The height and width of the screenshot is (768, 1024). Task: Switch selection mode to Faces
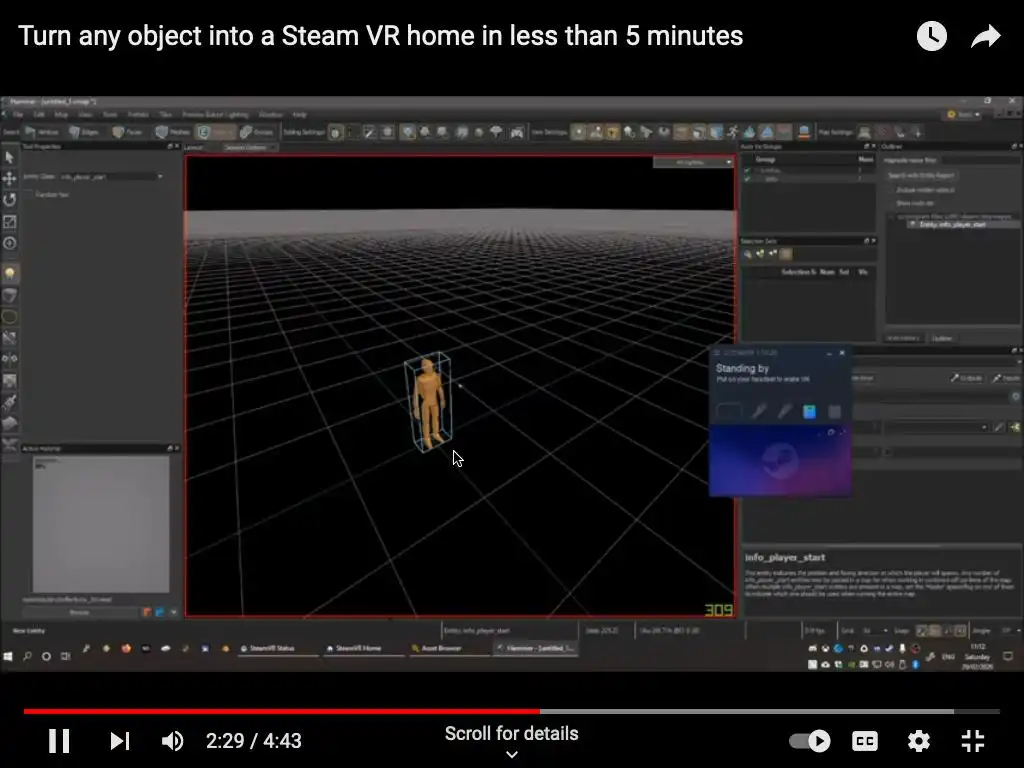[127, 133]
